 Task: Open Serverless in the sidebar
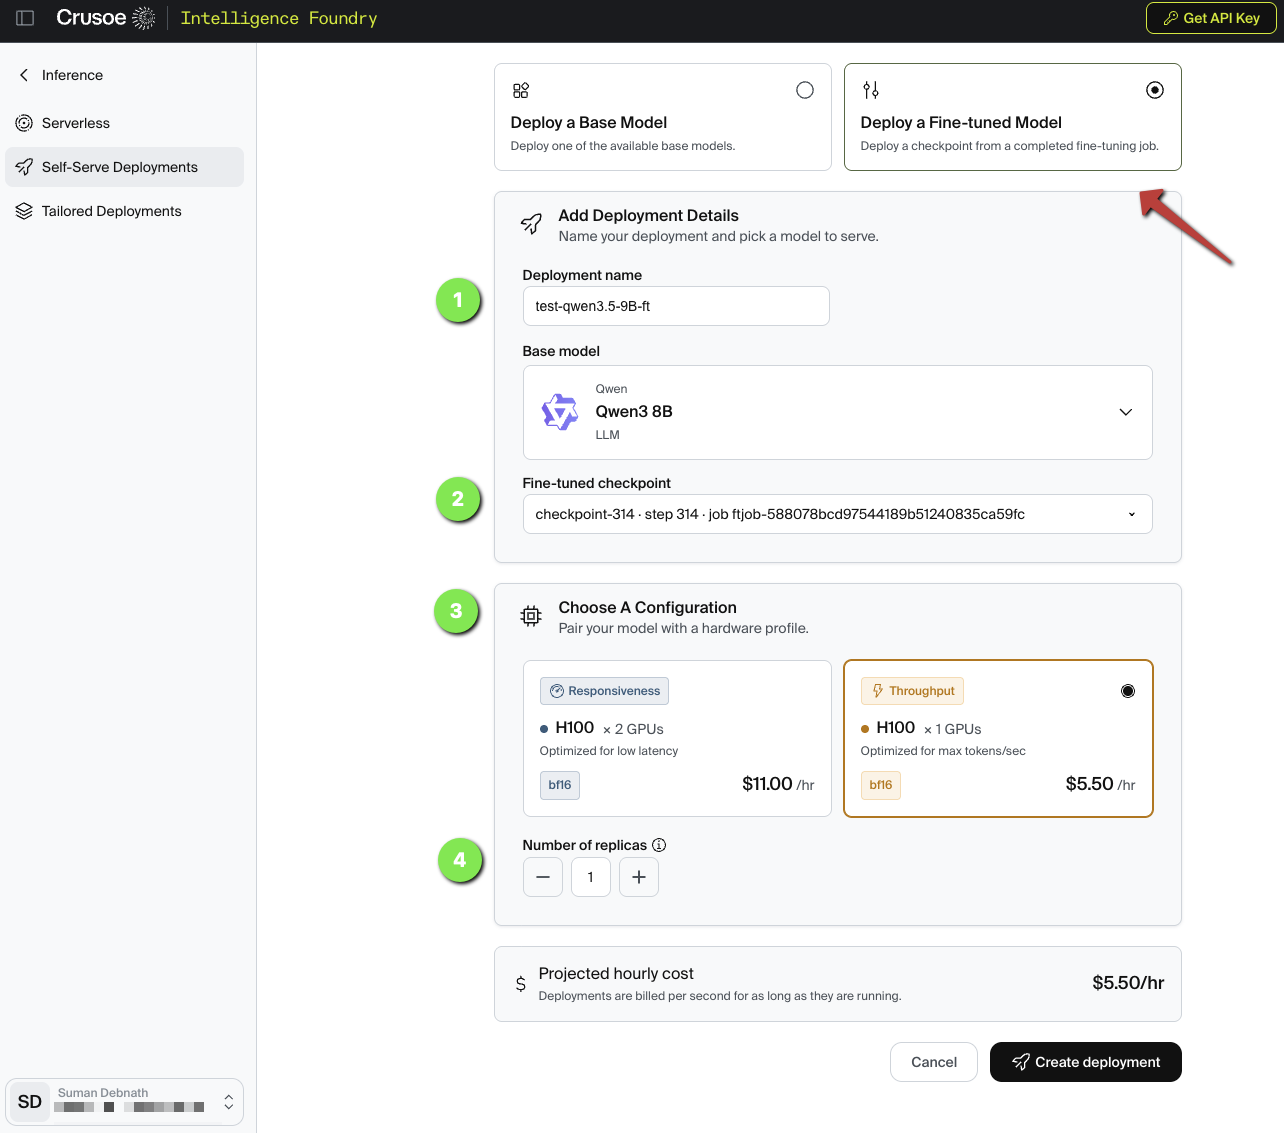click(124, 123)
